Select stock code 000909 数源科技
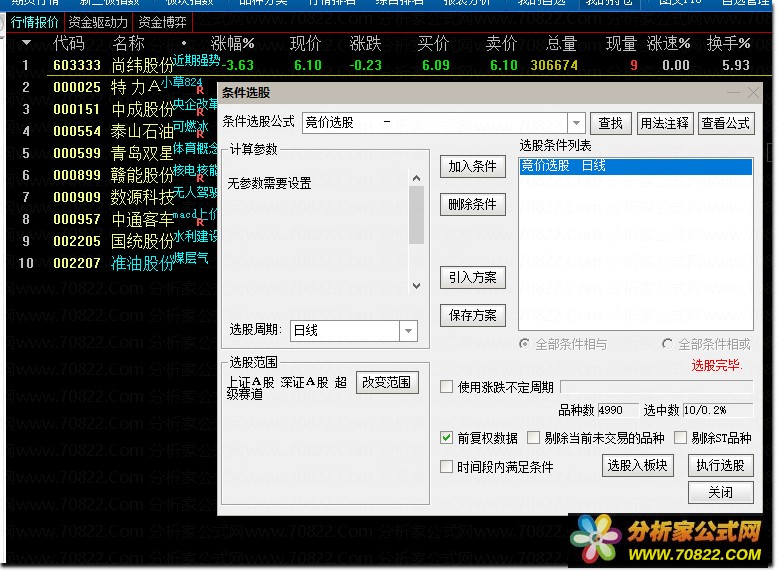Viewport: 778px width, 571px height. point(77,197)
